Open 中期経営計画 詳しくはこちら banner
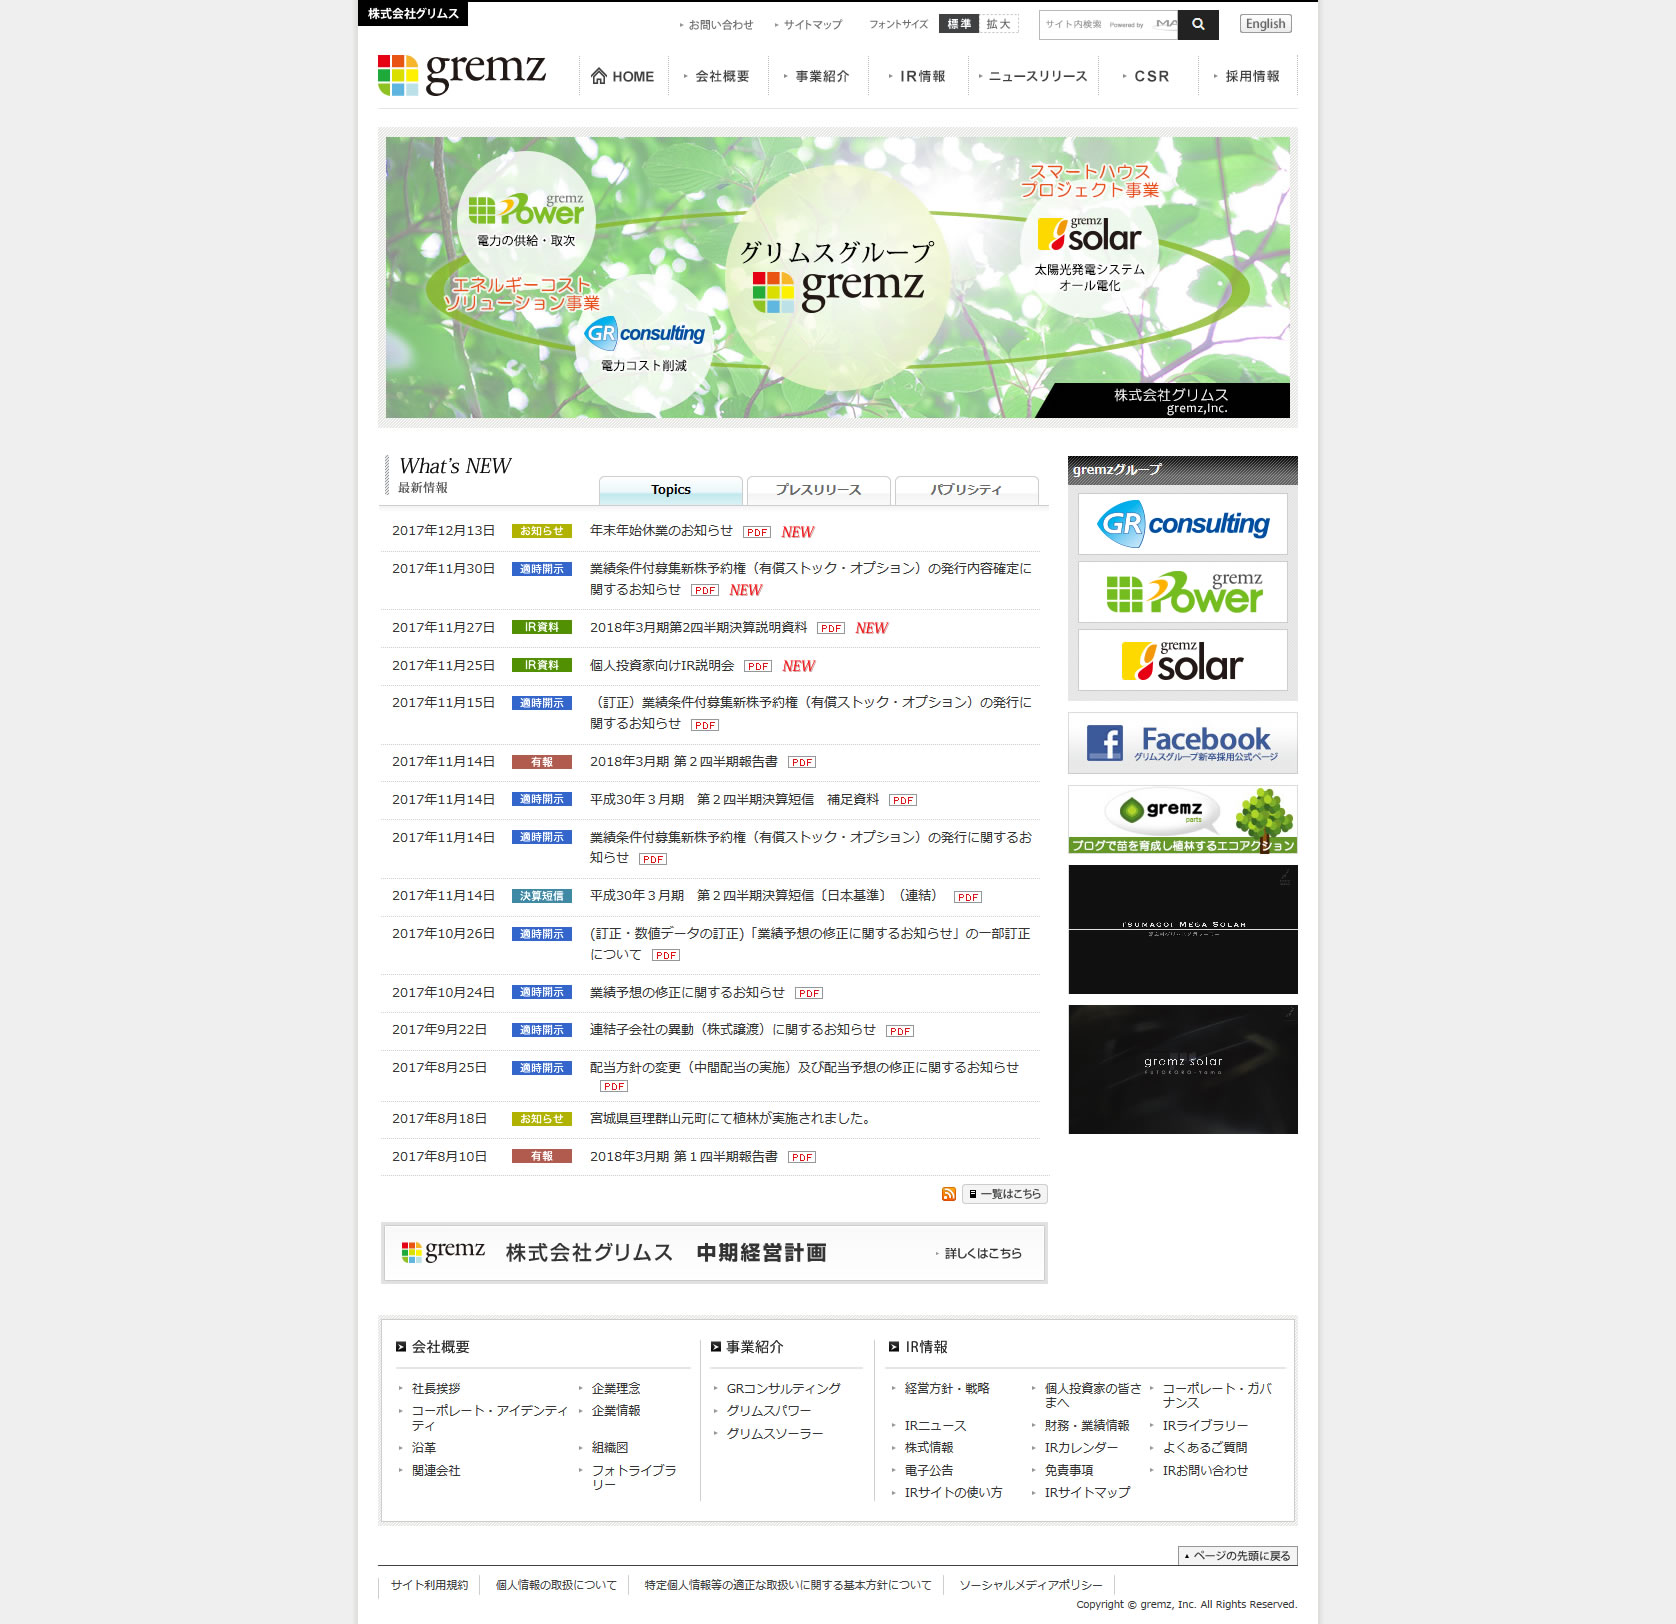 click(714, 1253)
